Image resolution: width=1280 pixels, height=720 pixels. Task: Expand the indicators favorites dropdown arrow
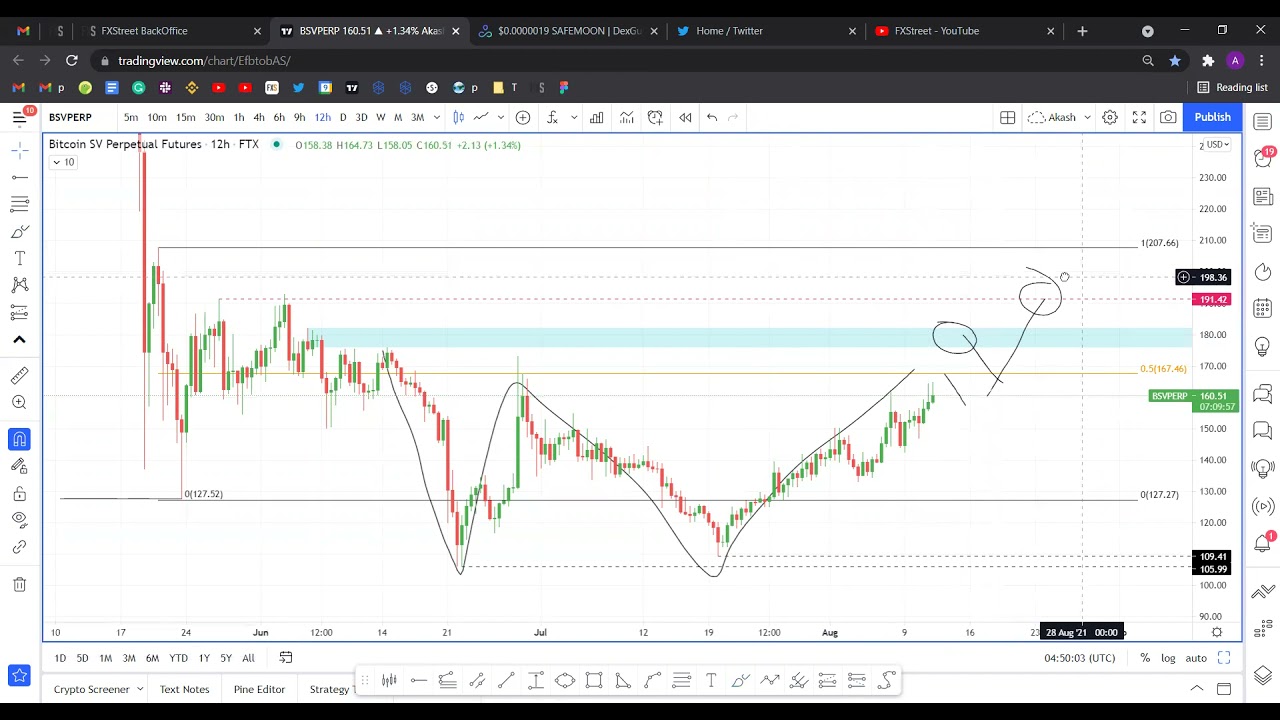pos(574,117)
